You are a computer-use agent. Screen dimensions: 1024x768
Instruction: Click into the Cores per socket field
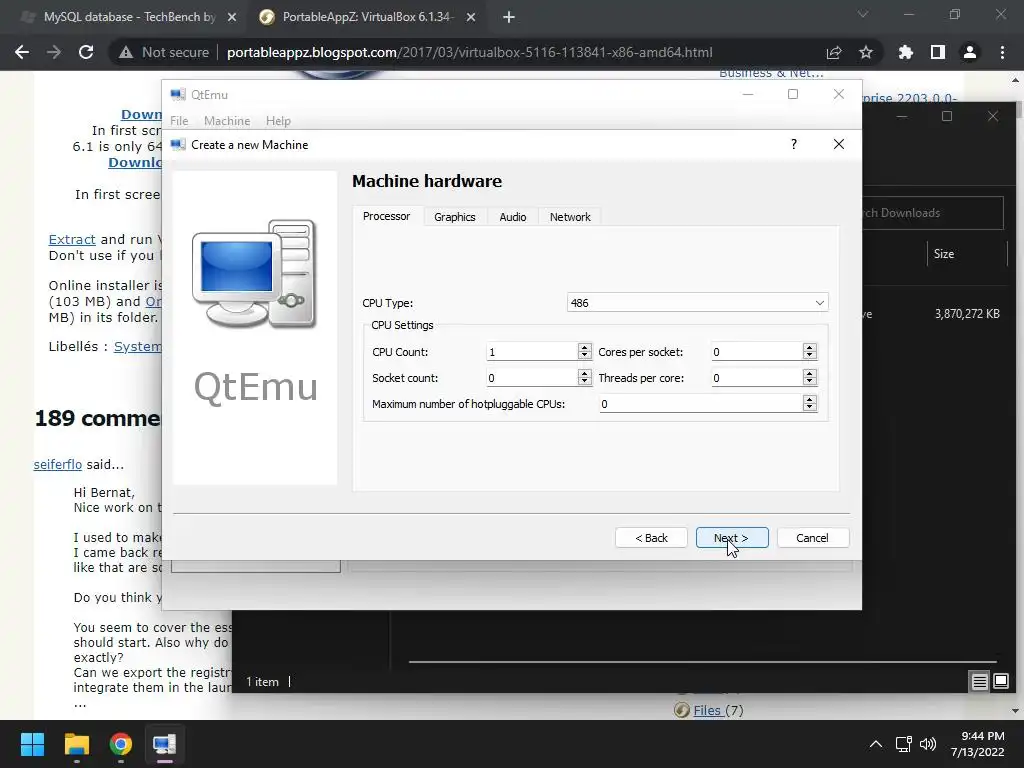click(757, 352)
